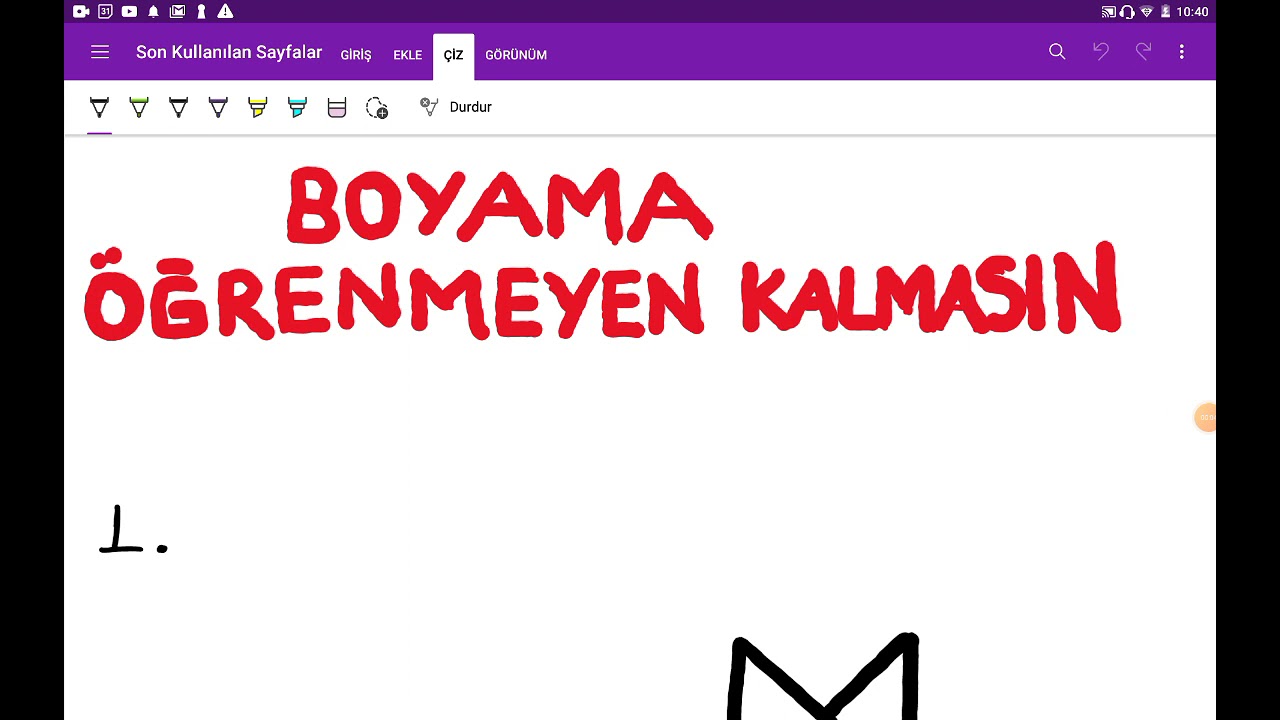The image size is (1280, 720).
Task: Tap the cast screen status icon
Action: point(1108,12)
